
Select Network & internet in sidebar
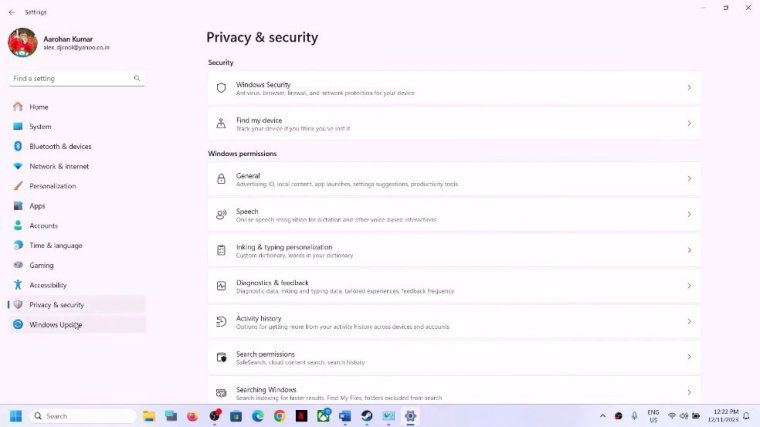point(59,166)
